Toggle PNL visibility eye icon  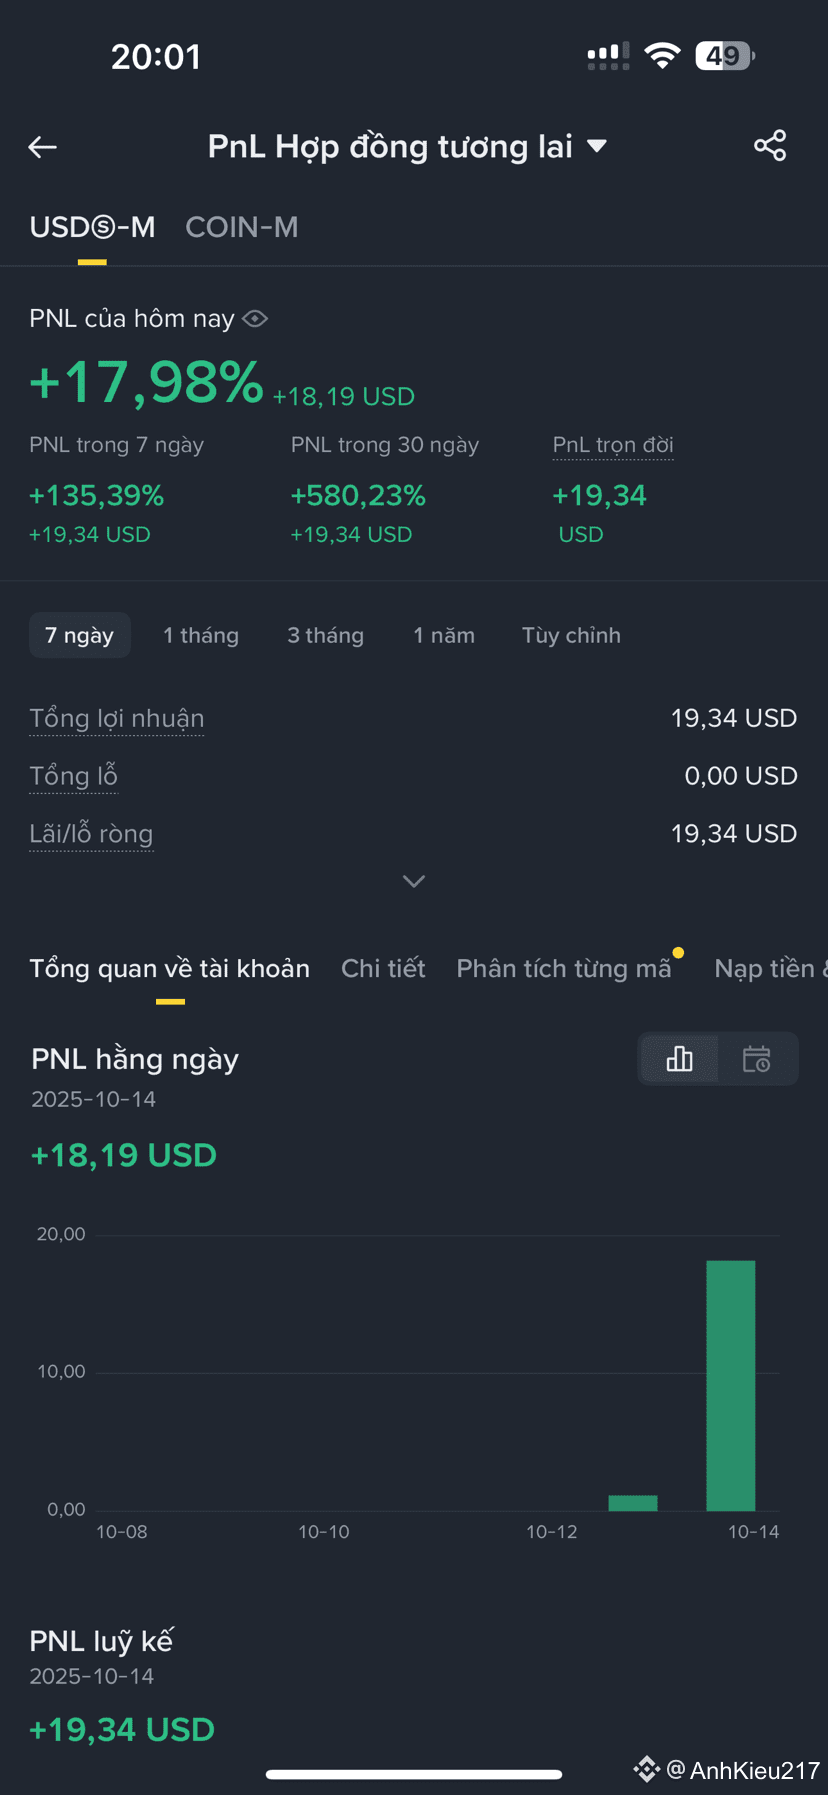[x=255, y=319]
